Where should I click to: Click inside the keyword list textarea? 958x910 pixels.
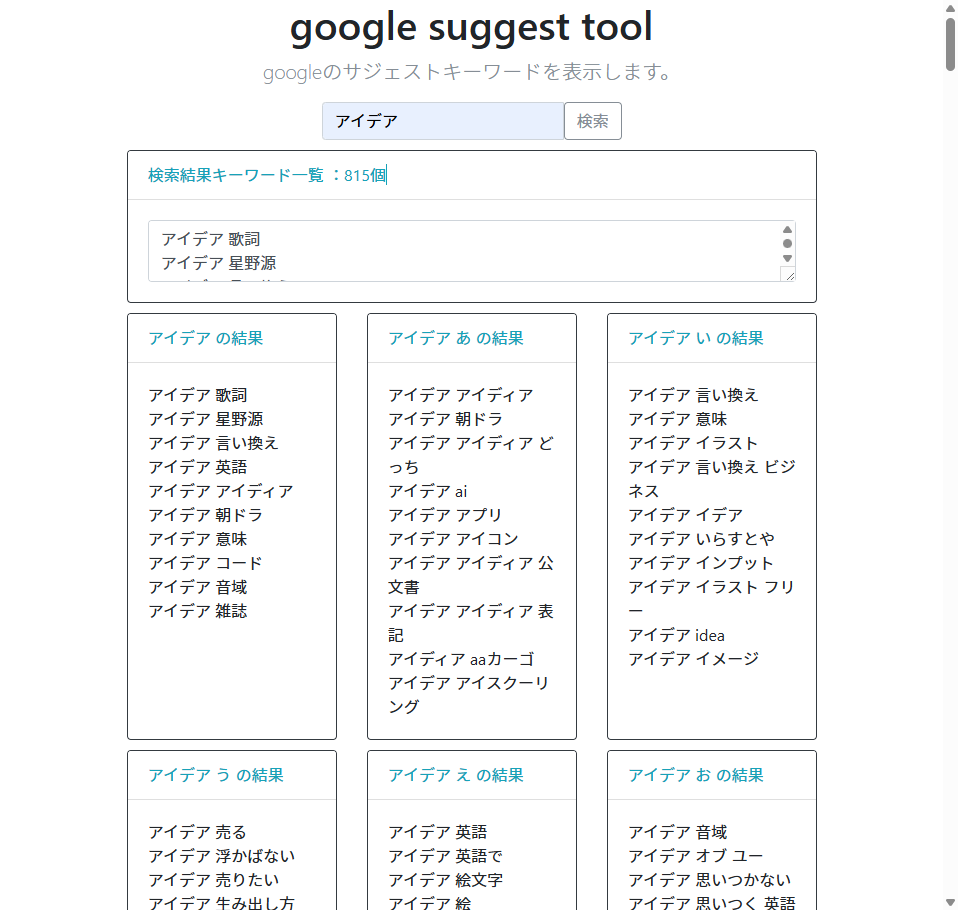pyautogui.click(x=460, y=250)
